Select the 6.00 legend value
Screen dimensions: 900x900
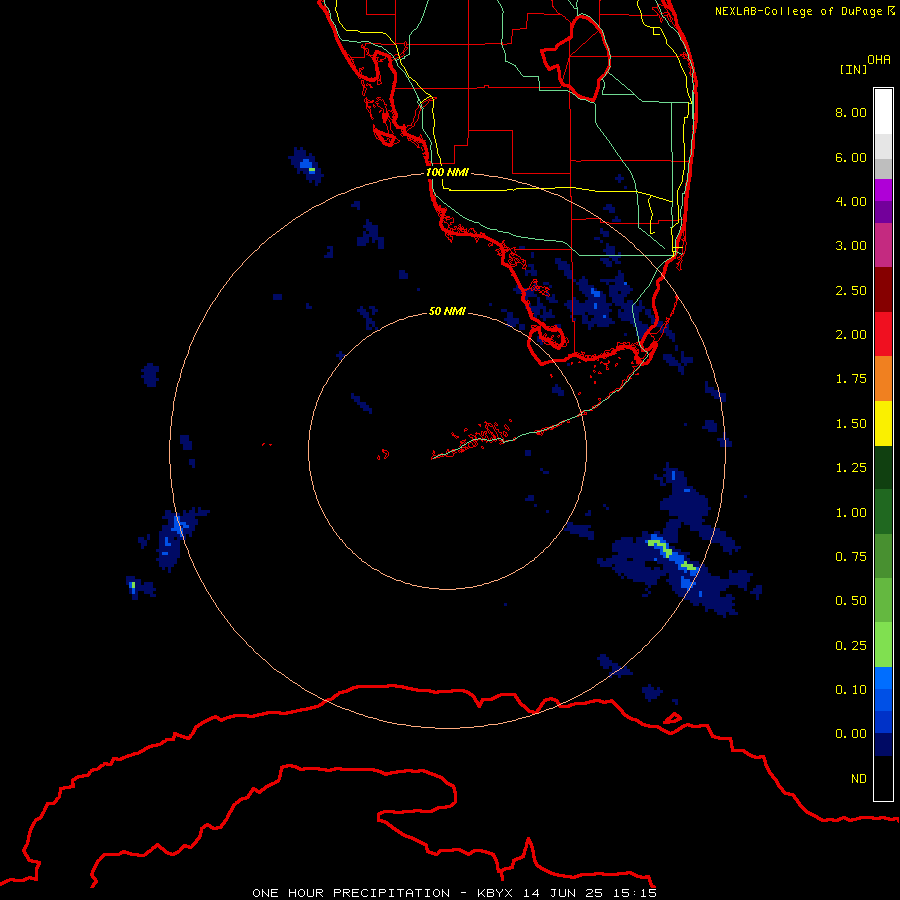click(x=851, y=157)
